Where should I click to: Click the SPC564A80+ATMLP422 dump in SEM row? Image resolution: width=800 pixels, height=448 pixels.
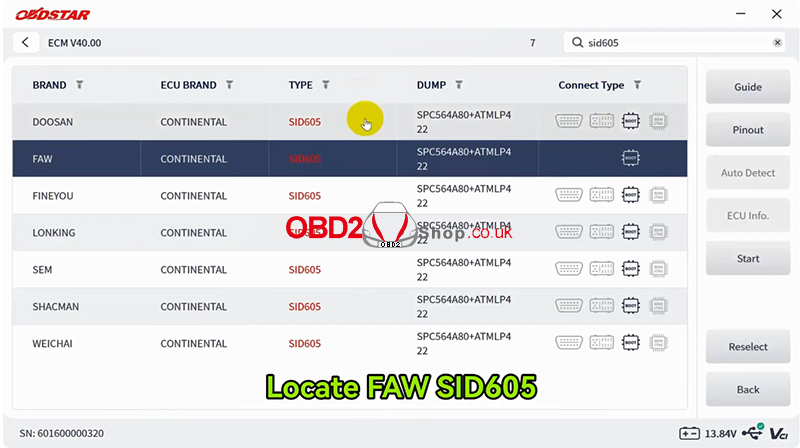[x=464, y=269]
